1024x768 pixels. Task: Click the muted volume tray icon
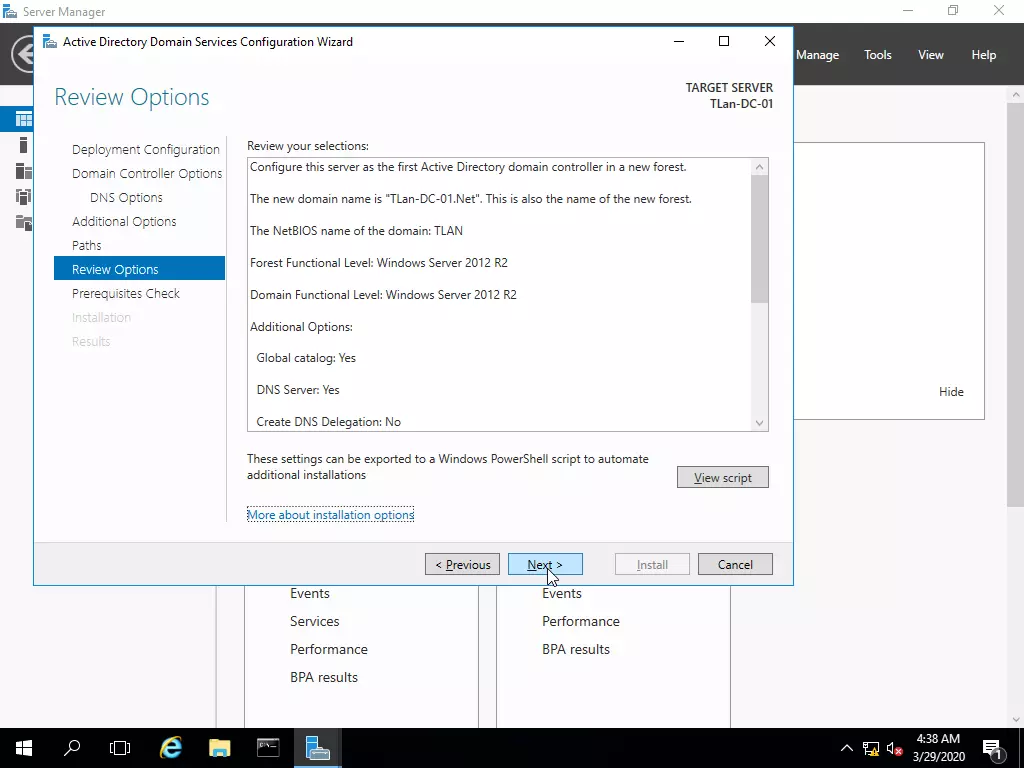click(x=895, y=748)
